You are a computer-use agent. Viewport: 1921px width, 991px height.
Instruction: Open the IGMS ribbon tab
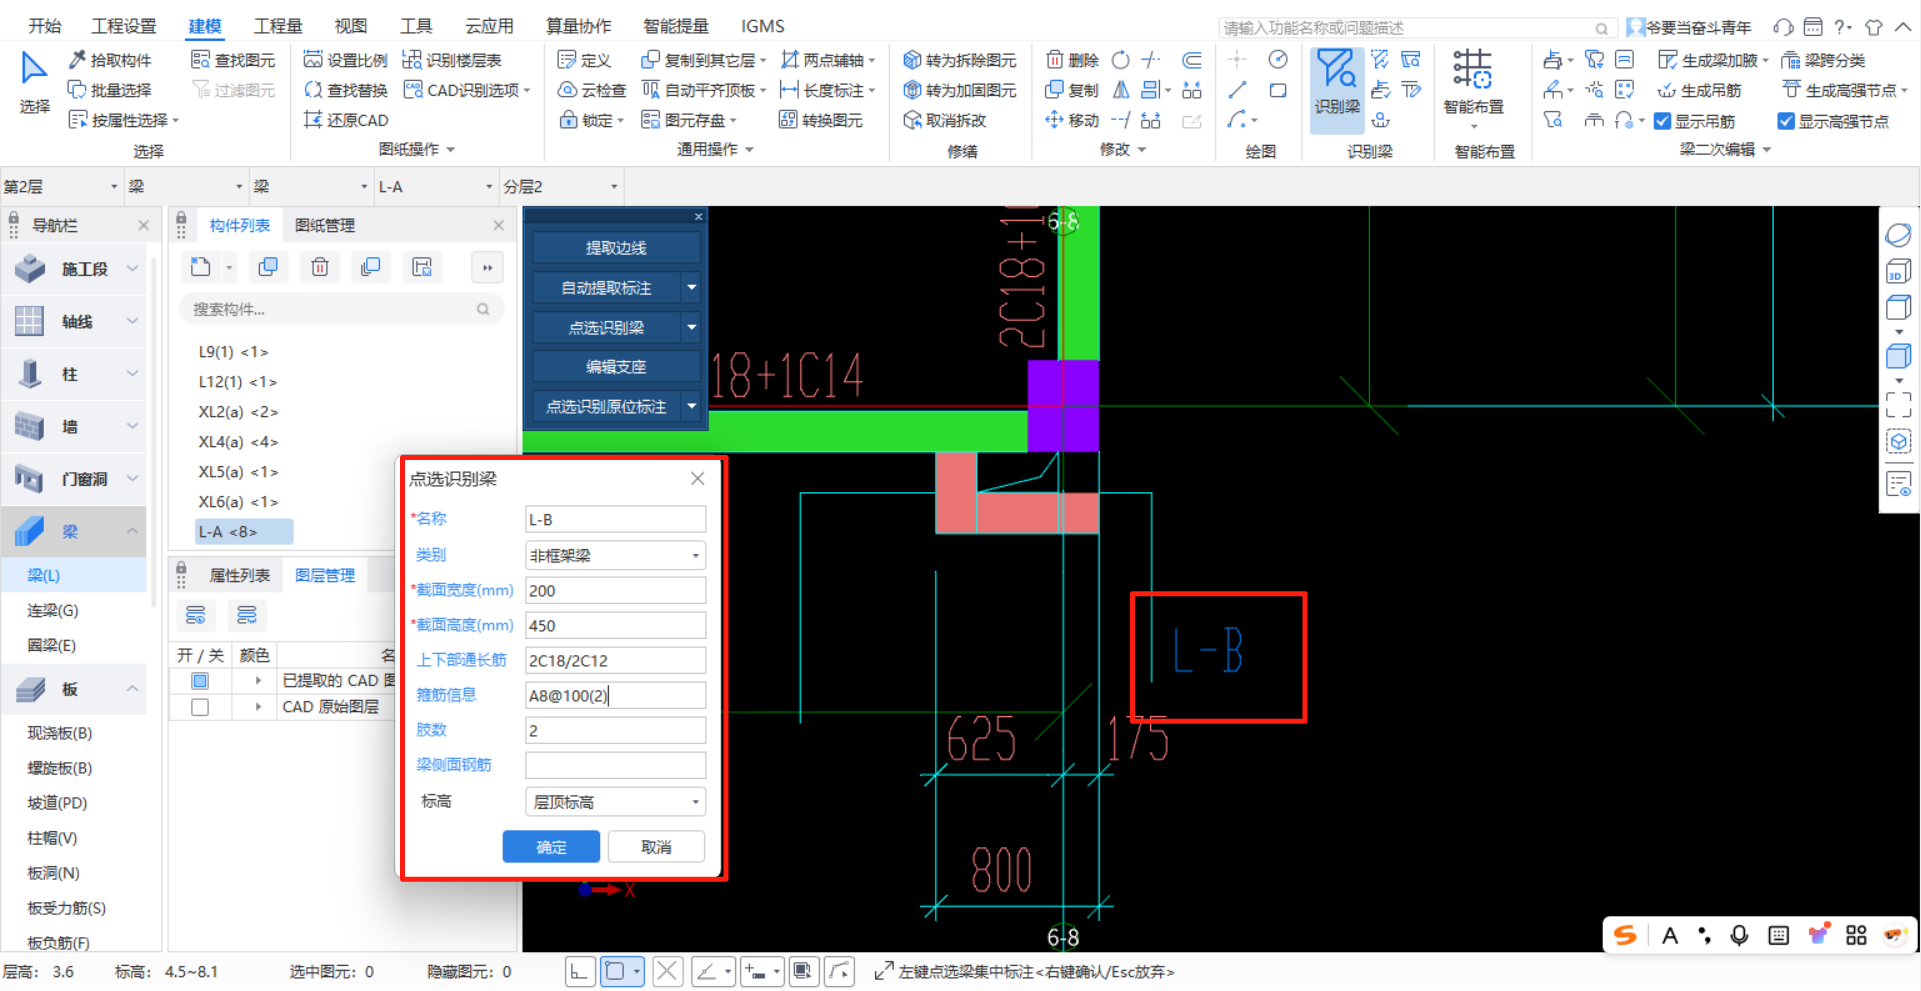point(762,26)
